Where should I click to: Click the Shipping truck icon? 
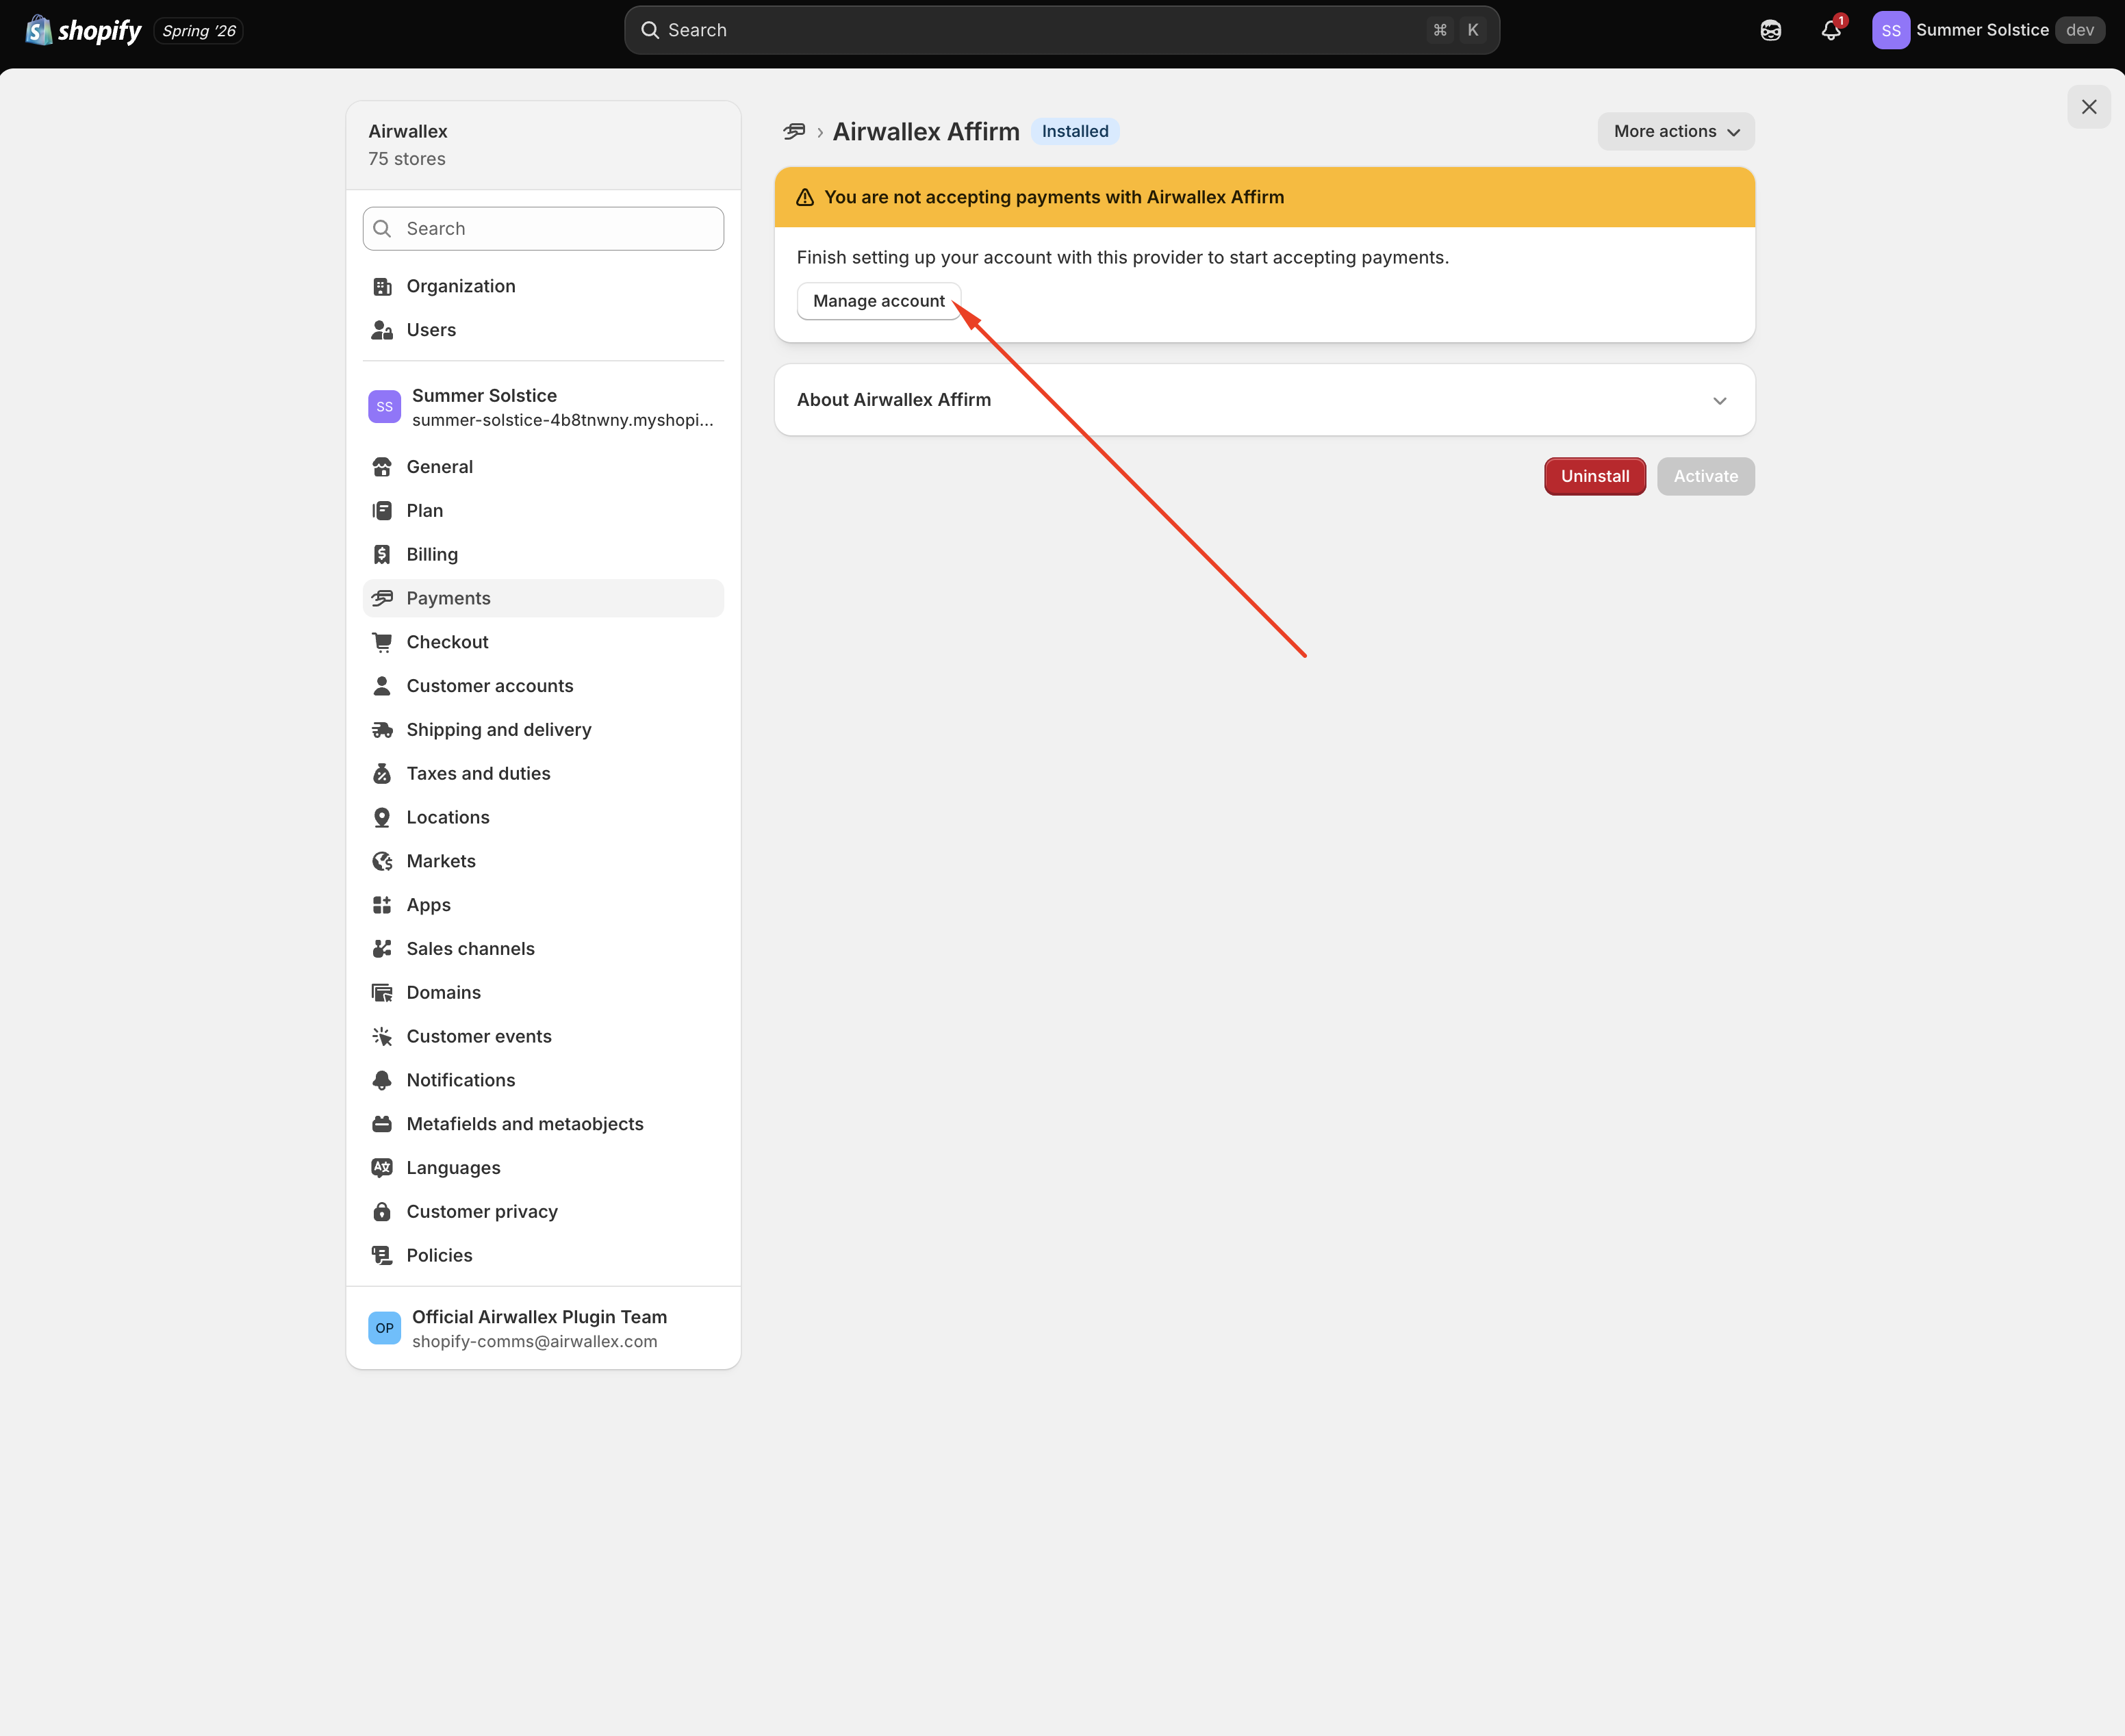tap(382, 730)
